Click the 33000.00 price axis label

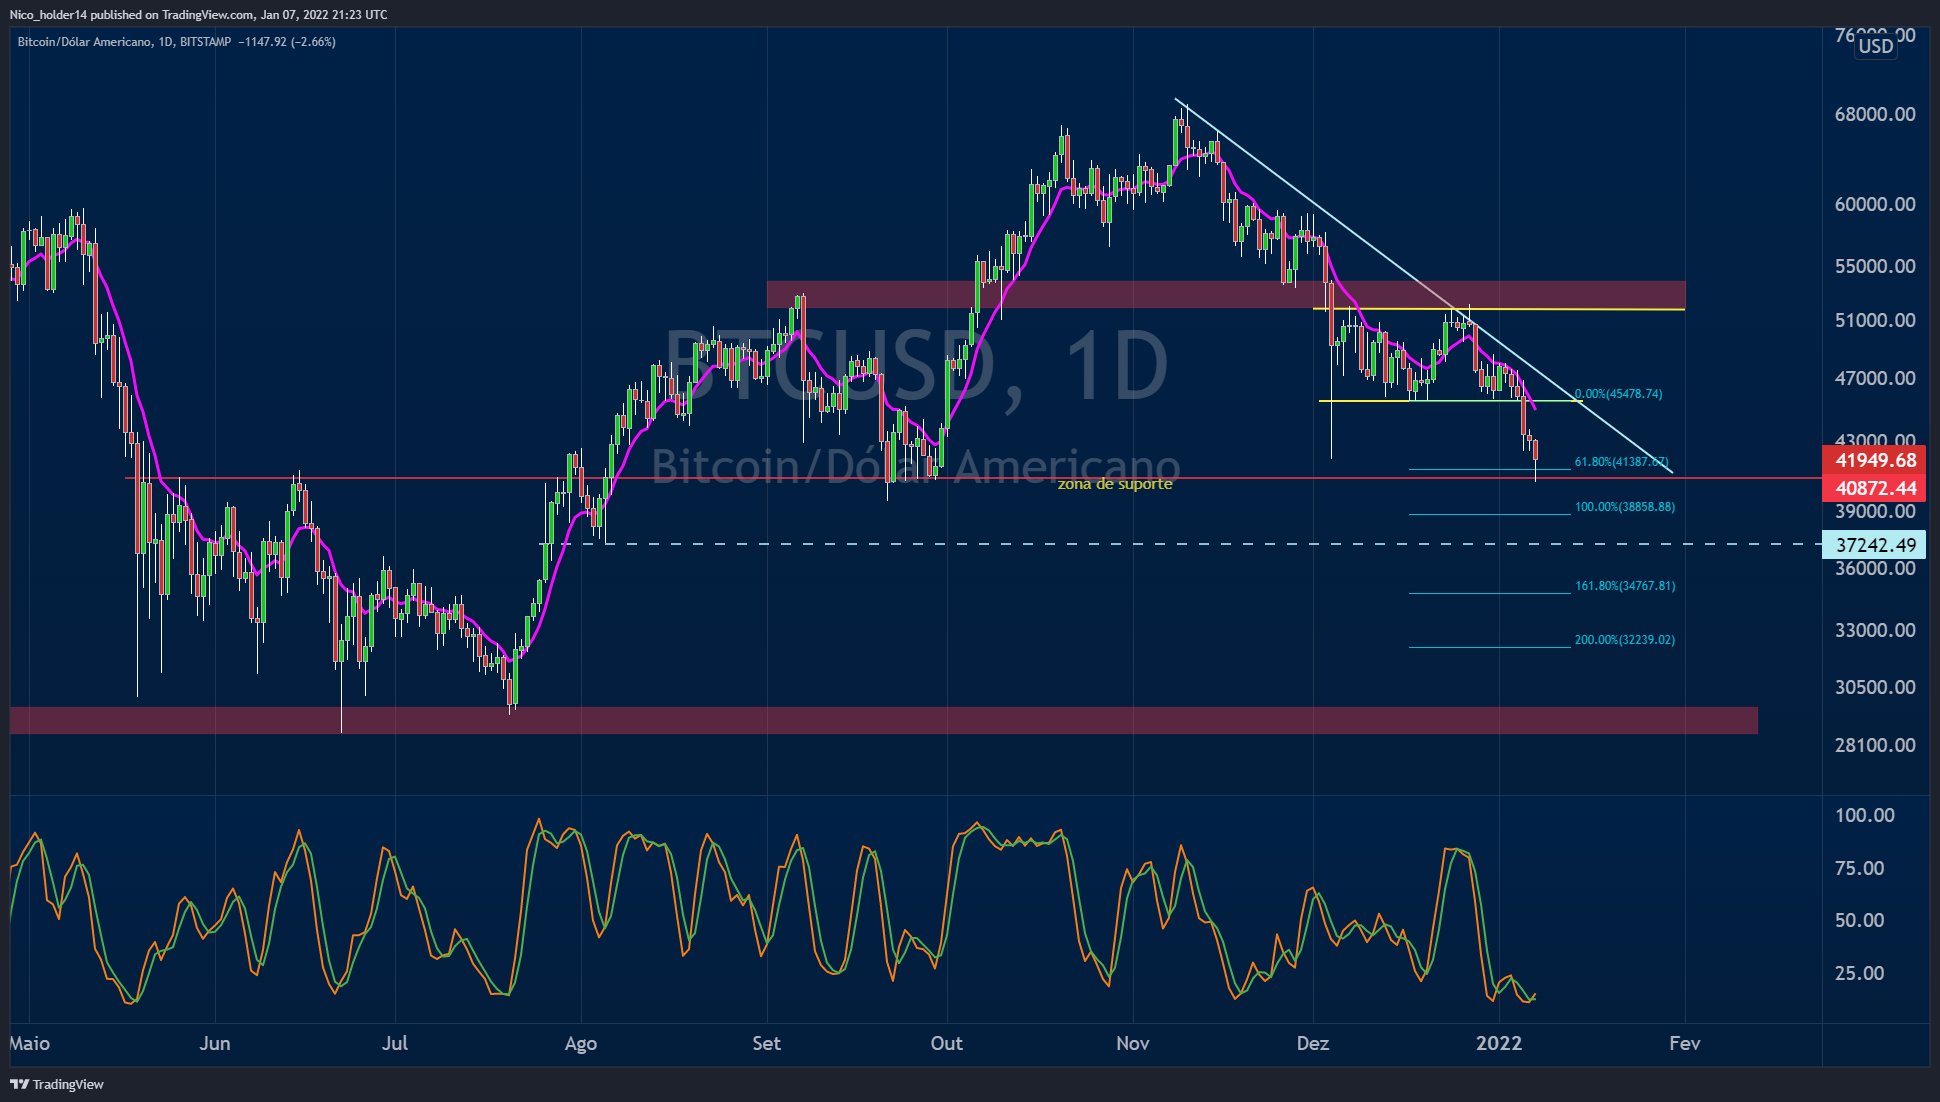tap(1875, 630)
